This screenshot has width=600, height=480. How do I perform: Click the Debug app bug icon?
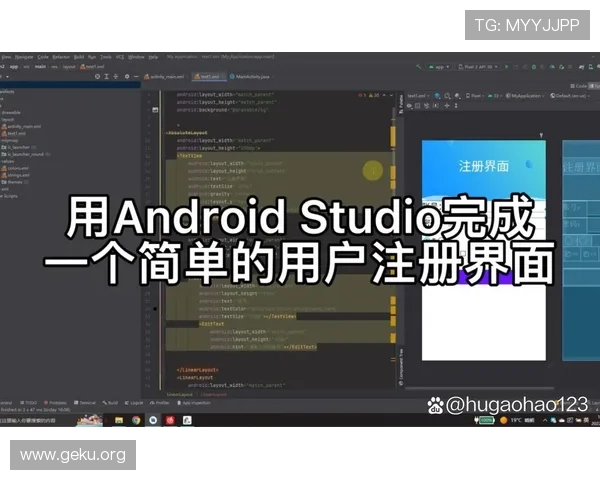click(x=534, y=67)
